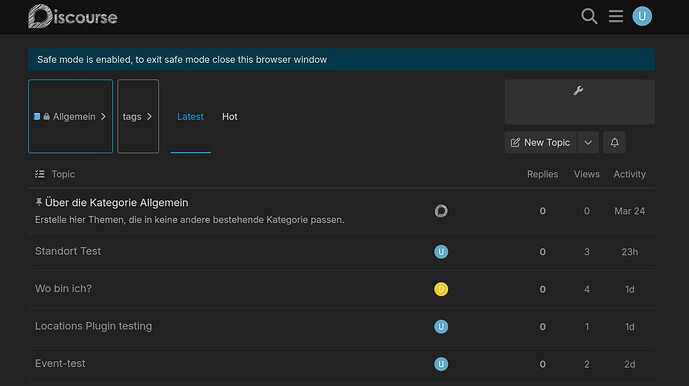Open the Locations Plugin testing topic
The image size is (689, 386).
tap(94, 326)
